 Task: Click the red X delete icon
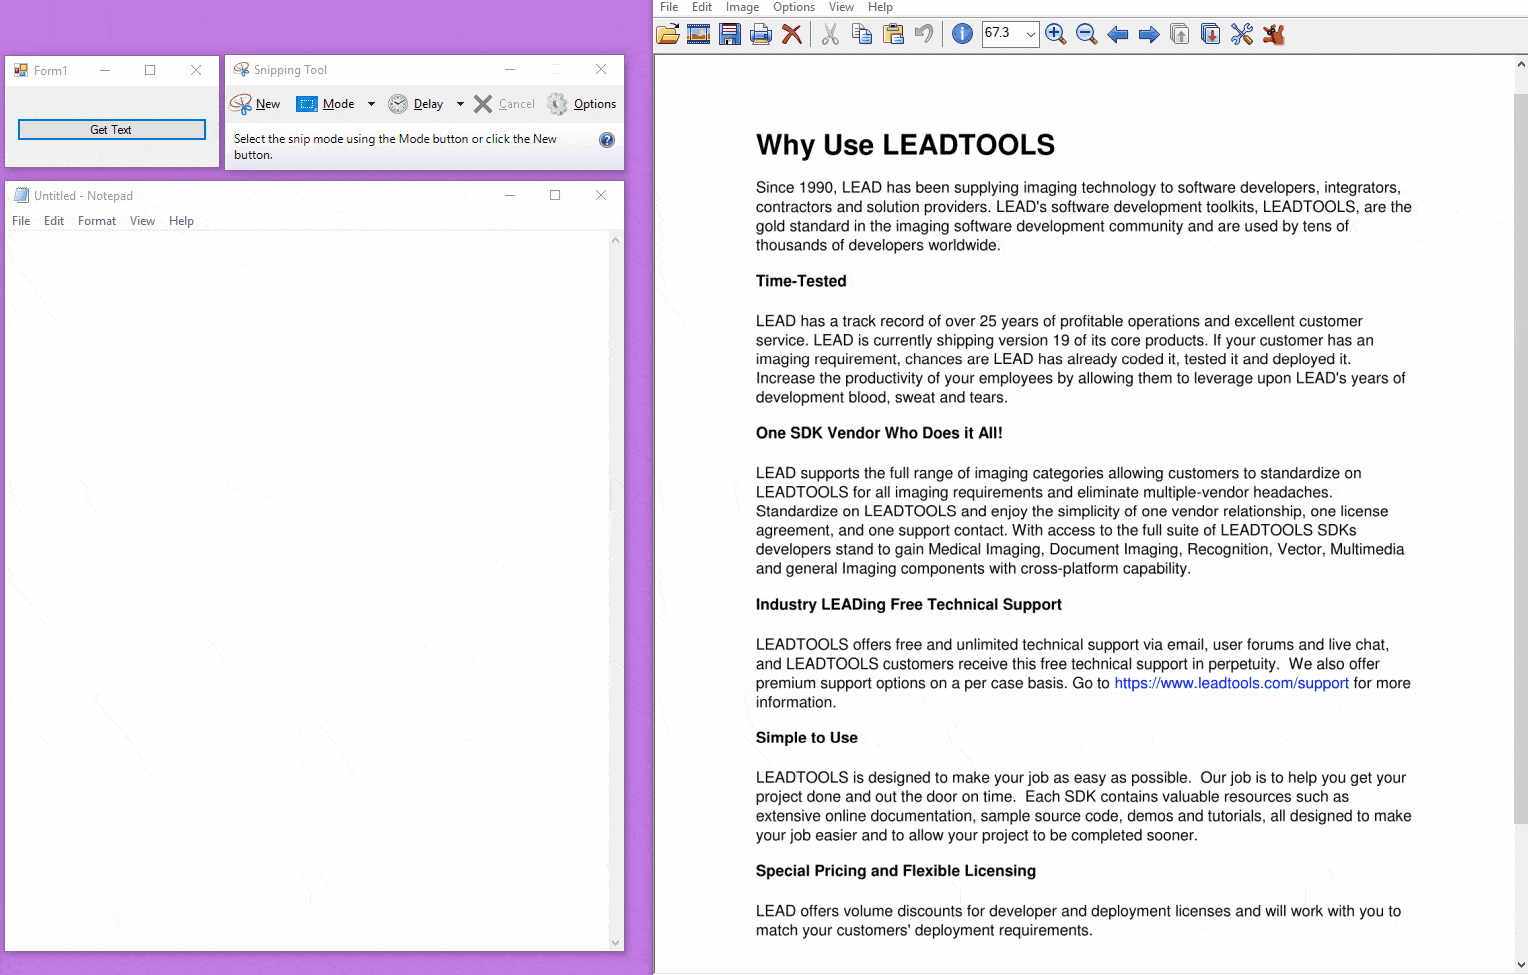tap(792, 34)
